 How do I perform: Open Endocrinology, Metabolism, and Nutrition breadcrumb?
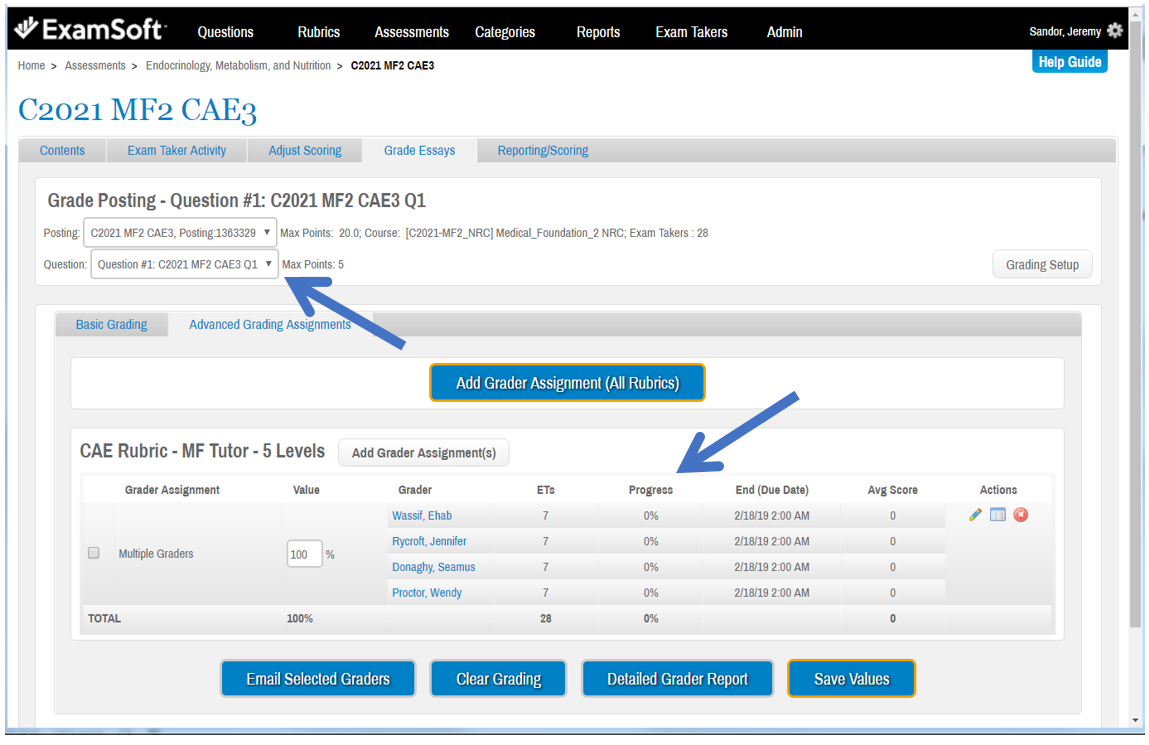click(x=238, y=65)
